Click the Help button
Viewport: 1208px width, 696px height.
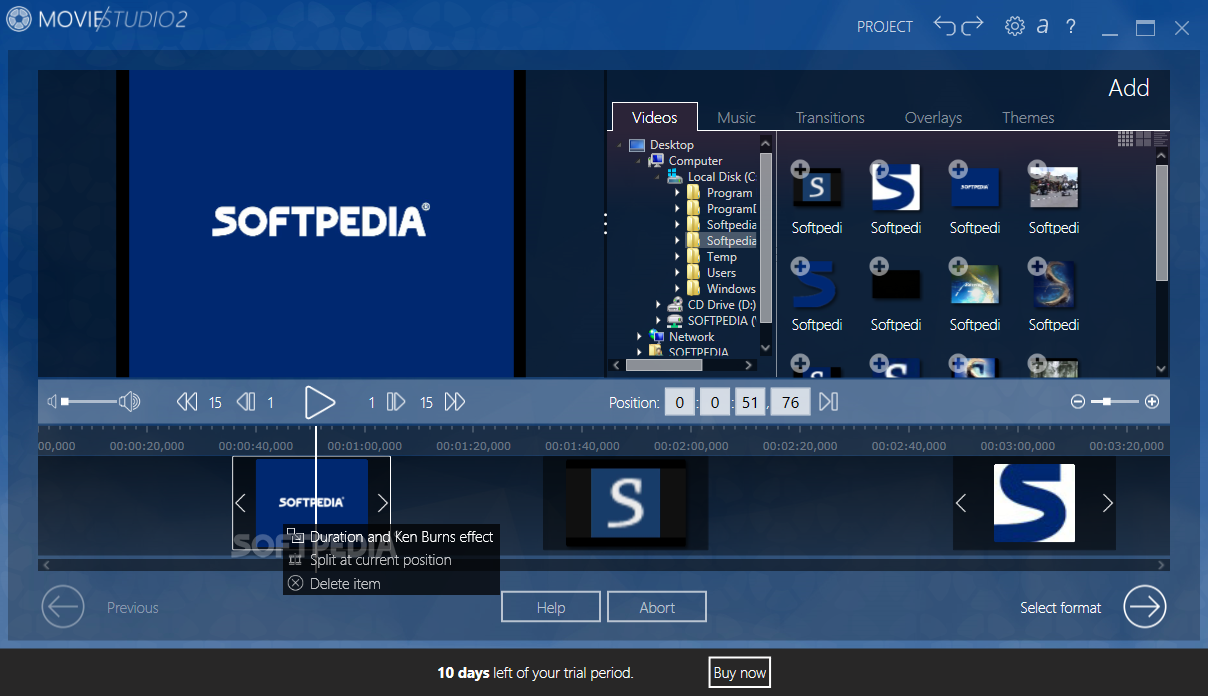click(551, 607)
